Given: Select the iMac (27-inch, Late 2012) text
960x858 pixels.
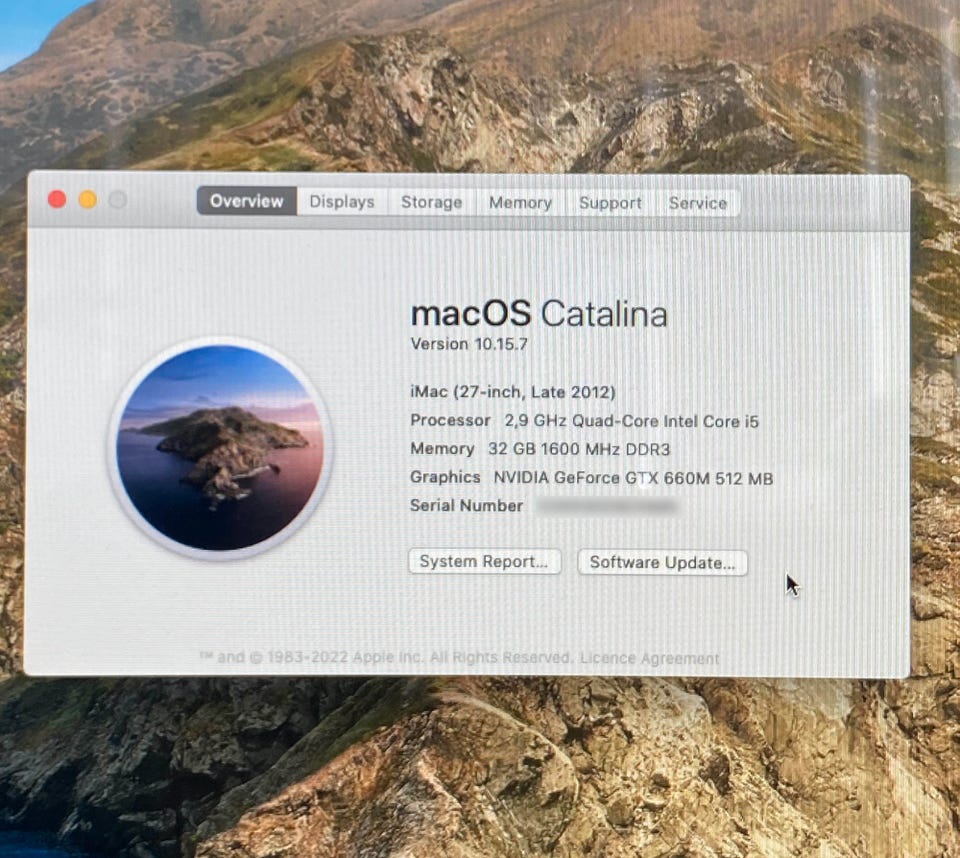Looking at the screenshot, I should [513, 392].
